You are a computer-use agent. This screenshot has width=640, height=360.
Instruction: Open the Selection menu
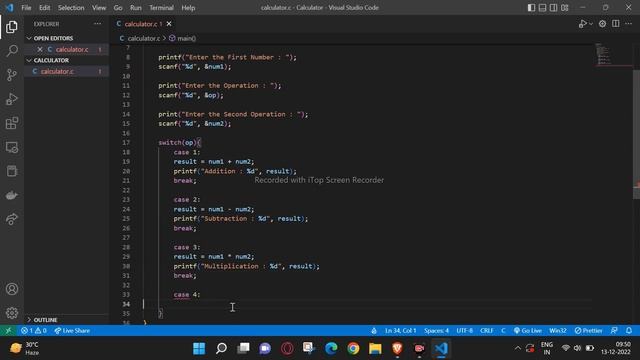click(71, 8)
